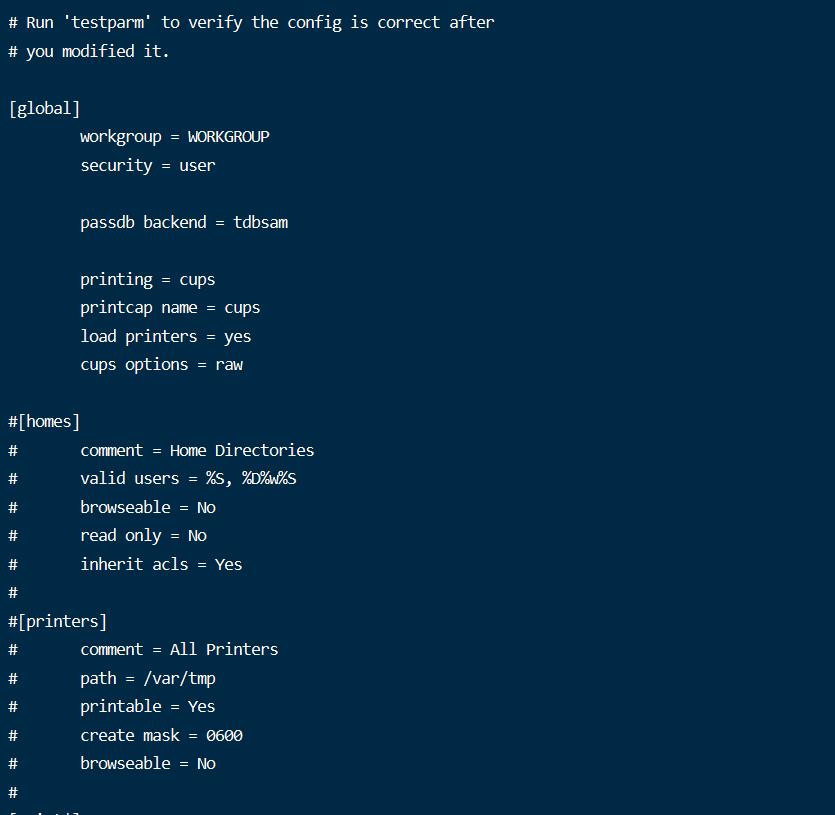Click 'read only = No' line
835x815 pixels.
pos(143,535)
